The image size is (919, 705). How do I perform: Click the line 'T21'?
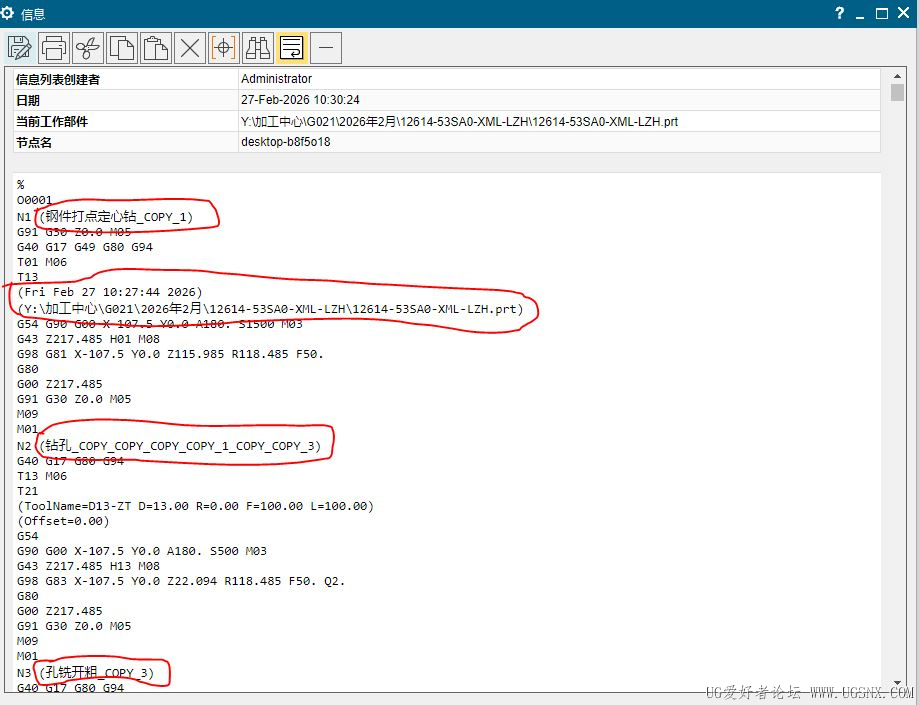click(28, 491)
